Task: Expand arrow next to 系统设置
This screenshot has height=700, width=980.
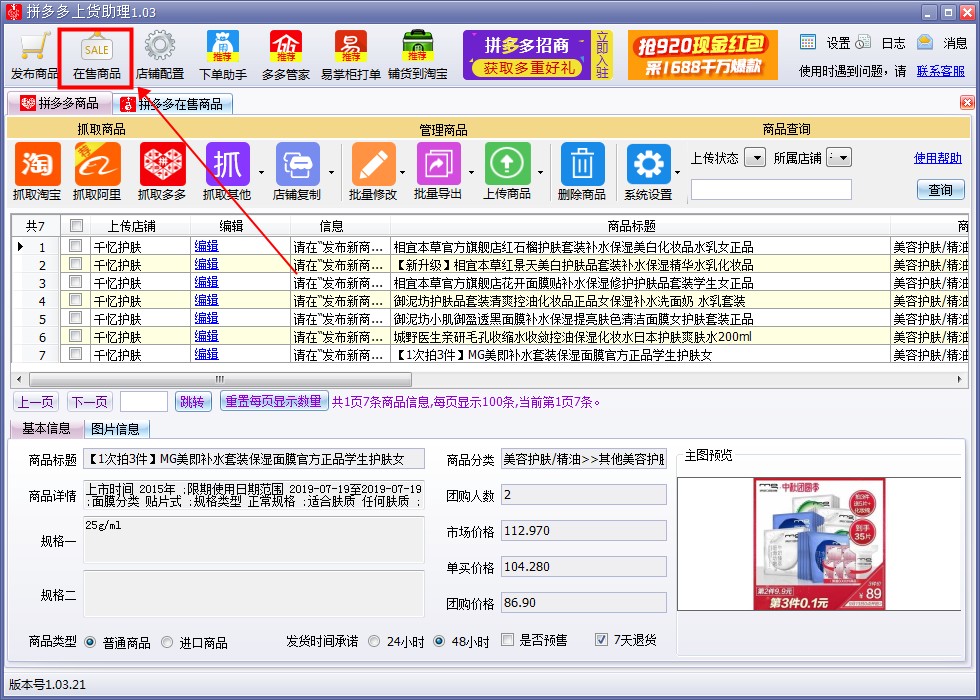Action: (x=678, y=173)
